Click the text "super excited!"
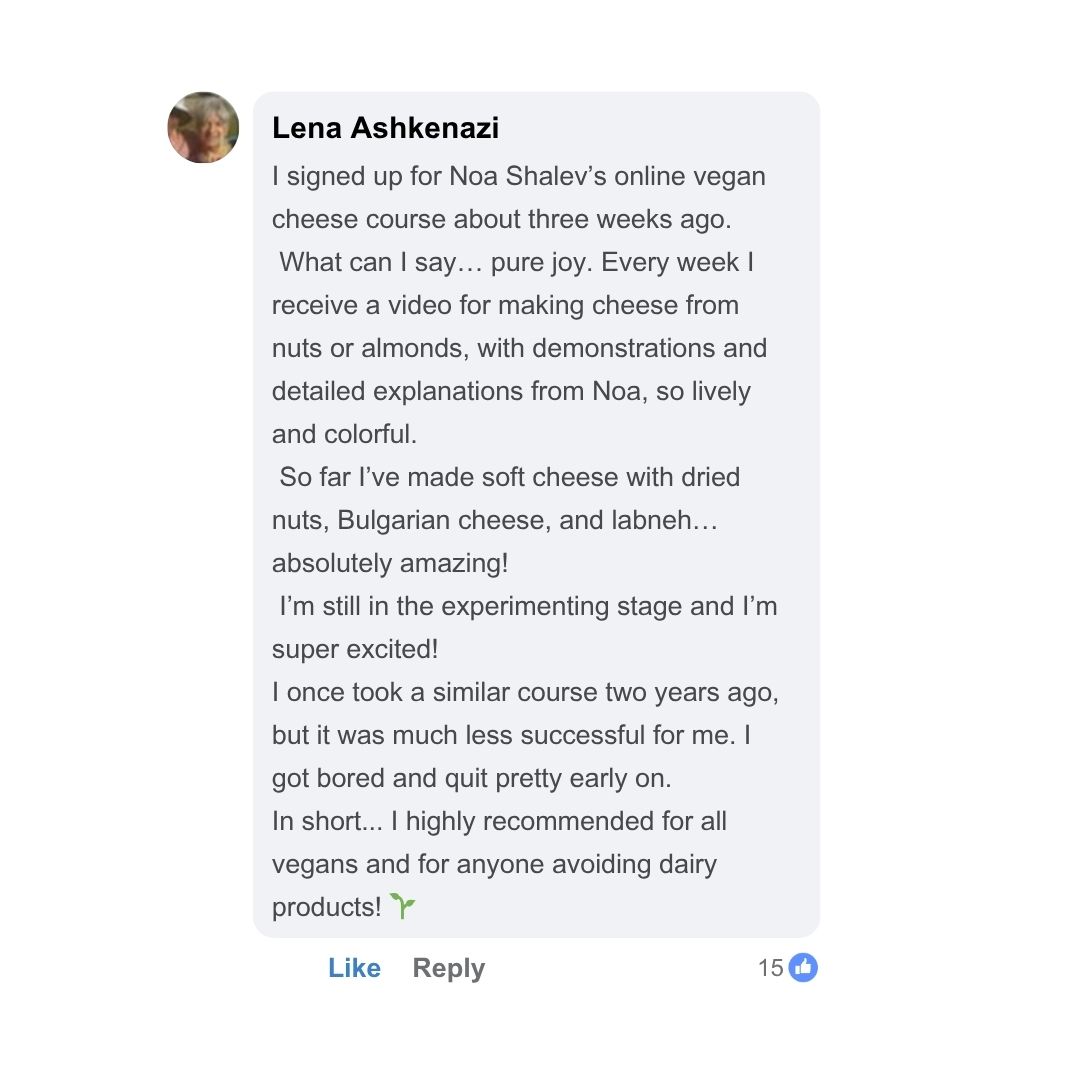Screen dimensions: 1080x1080 pos(355,649)
